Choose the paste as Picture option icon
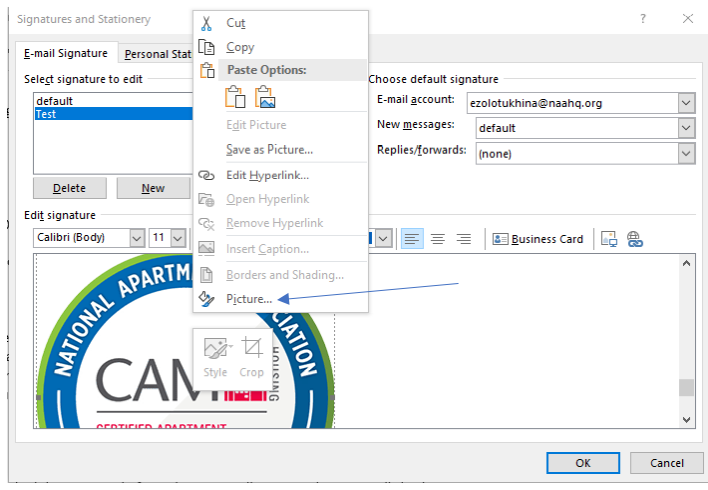This screenshot has height=490, width=708. pos(265,97)
